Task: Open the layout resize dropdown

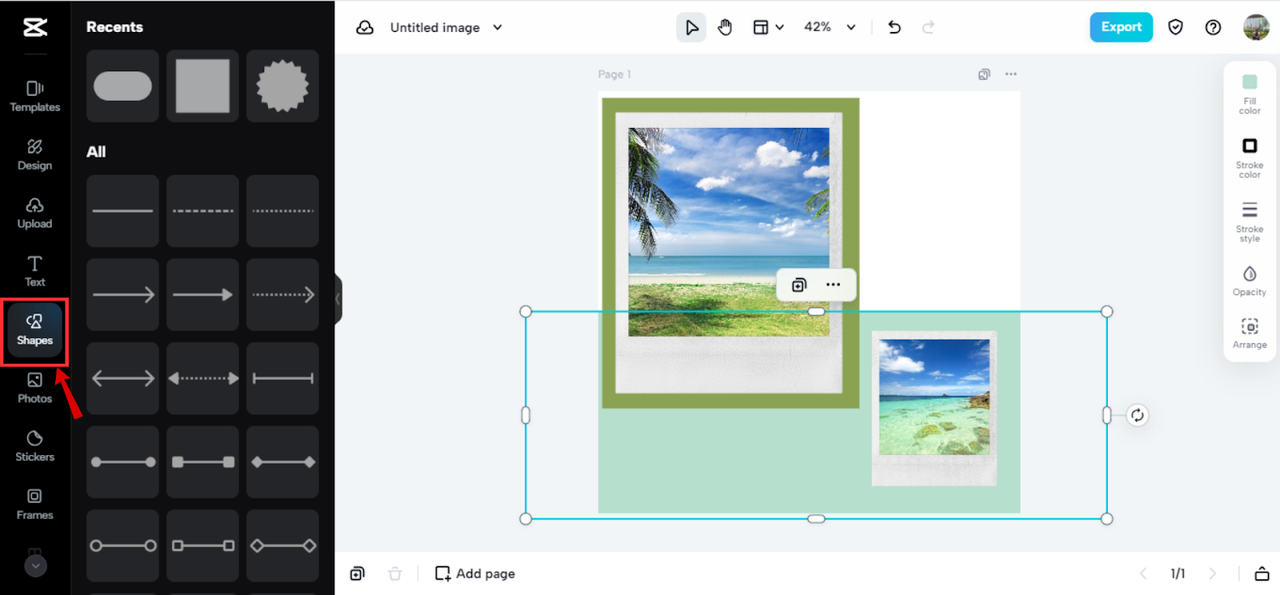Action: [x=768, y=27]
